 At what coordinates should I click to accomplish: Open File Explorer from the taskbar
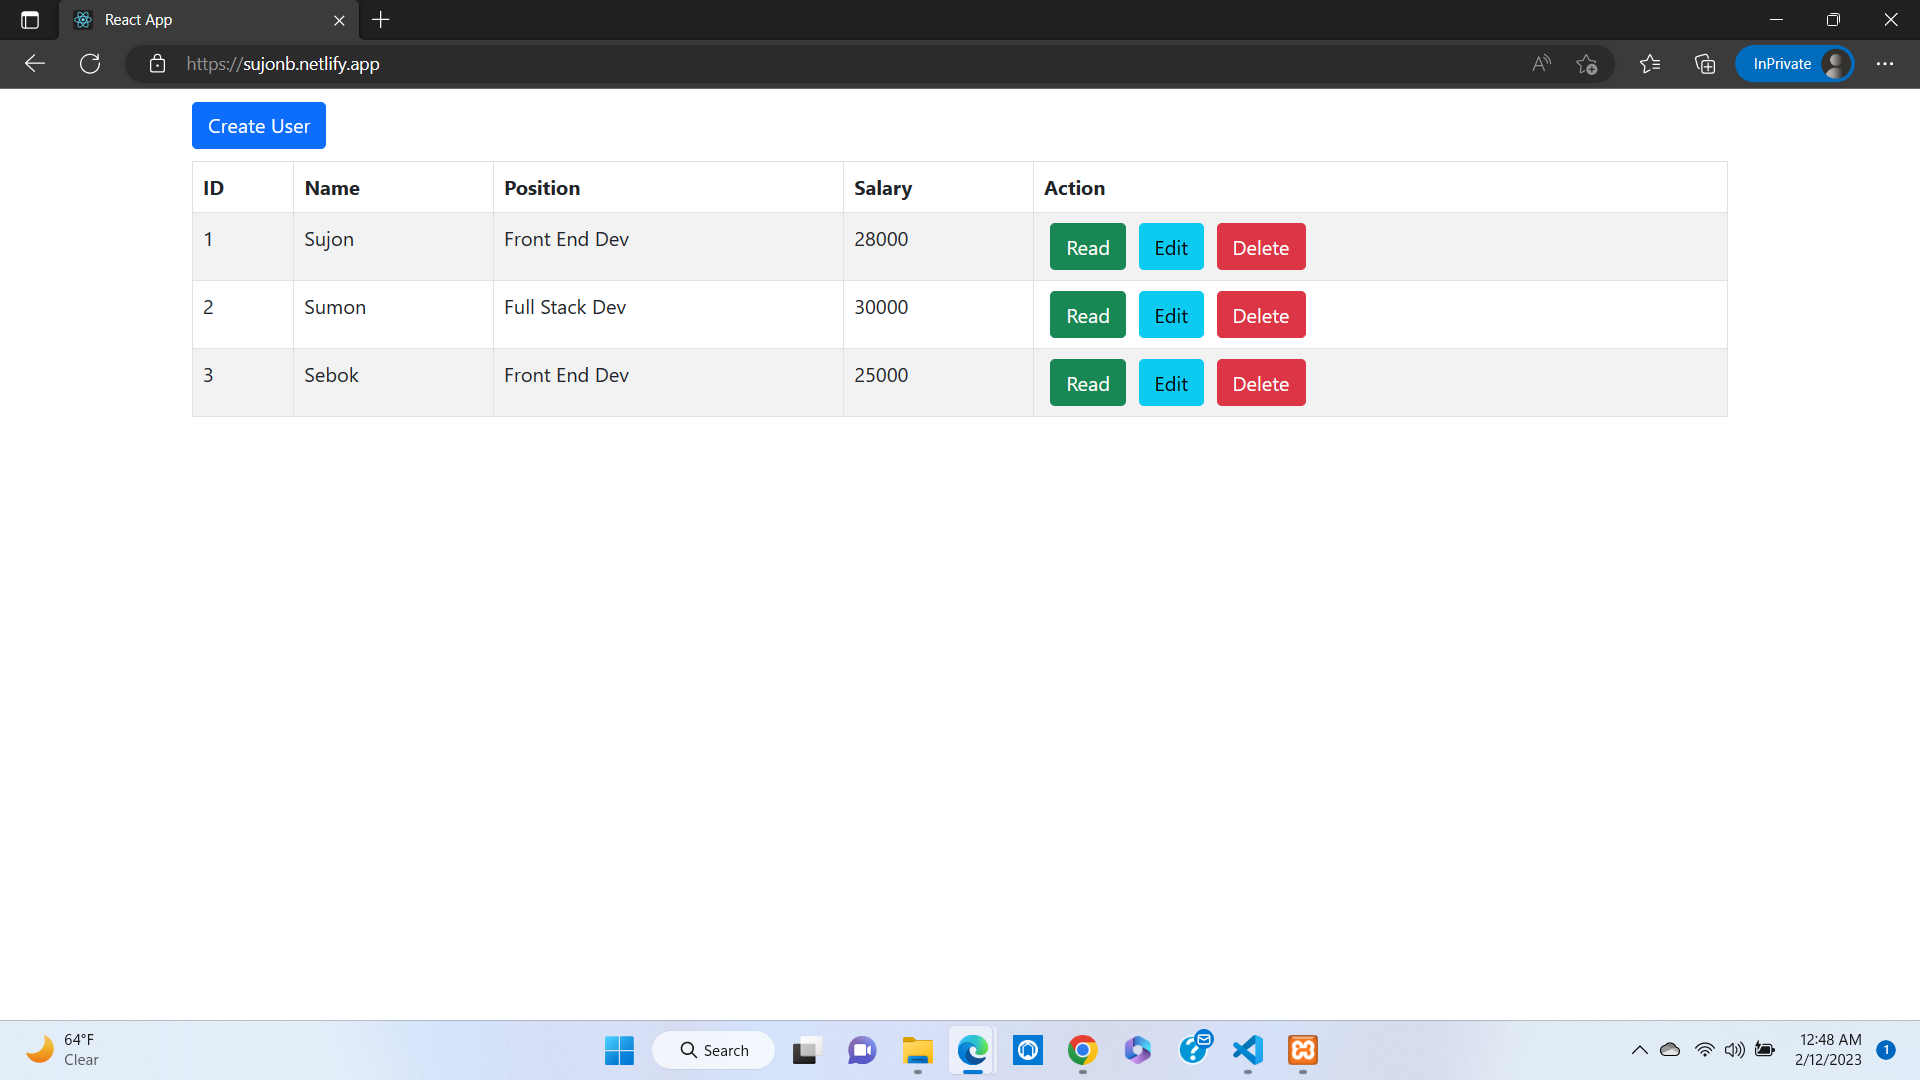[x=918, y=1050]
